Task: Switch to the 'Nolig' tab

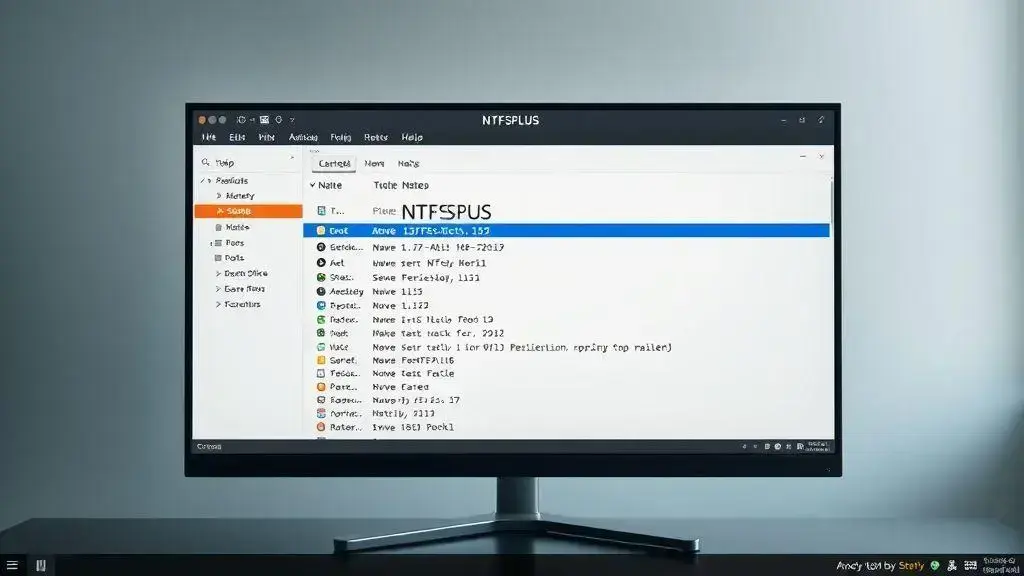Action: (409, 164)
